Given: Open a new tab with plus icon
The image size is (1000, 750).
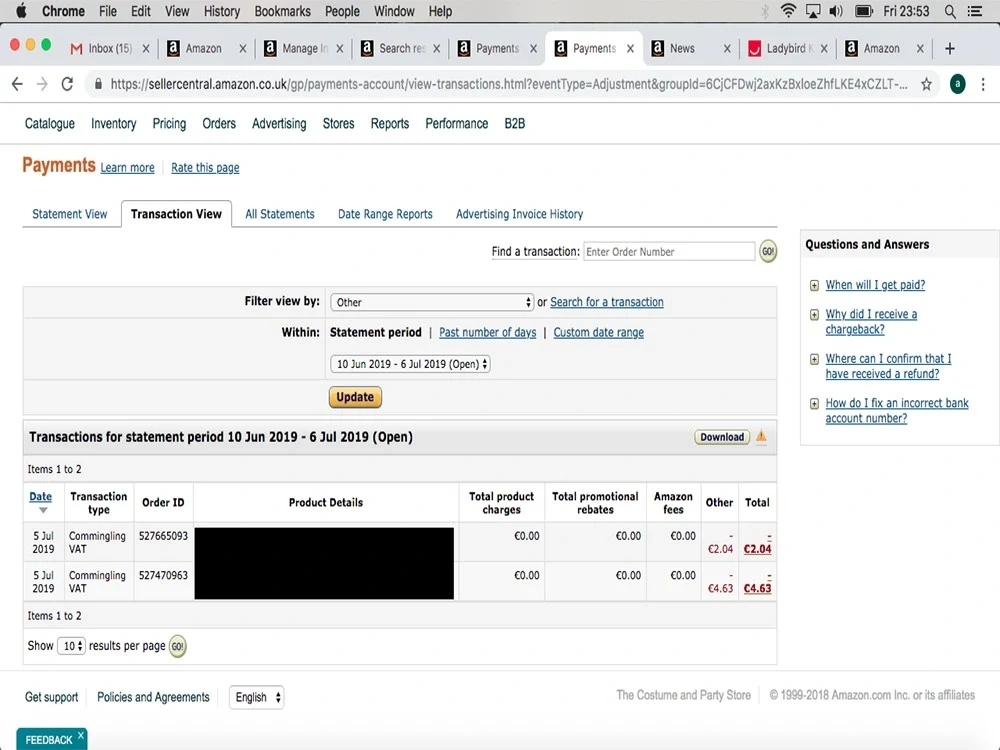Looking at the screenshot, I should point(950,48).
